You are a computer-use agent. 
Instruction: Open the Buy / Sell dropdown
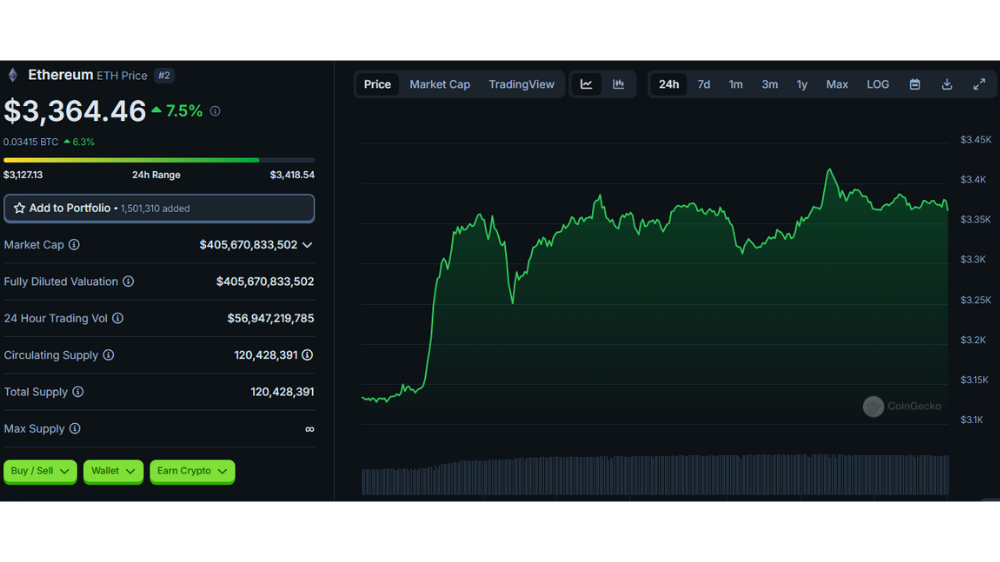[40, 471]
